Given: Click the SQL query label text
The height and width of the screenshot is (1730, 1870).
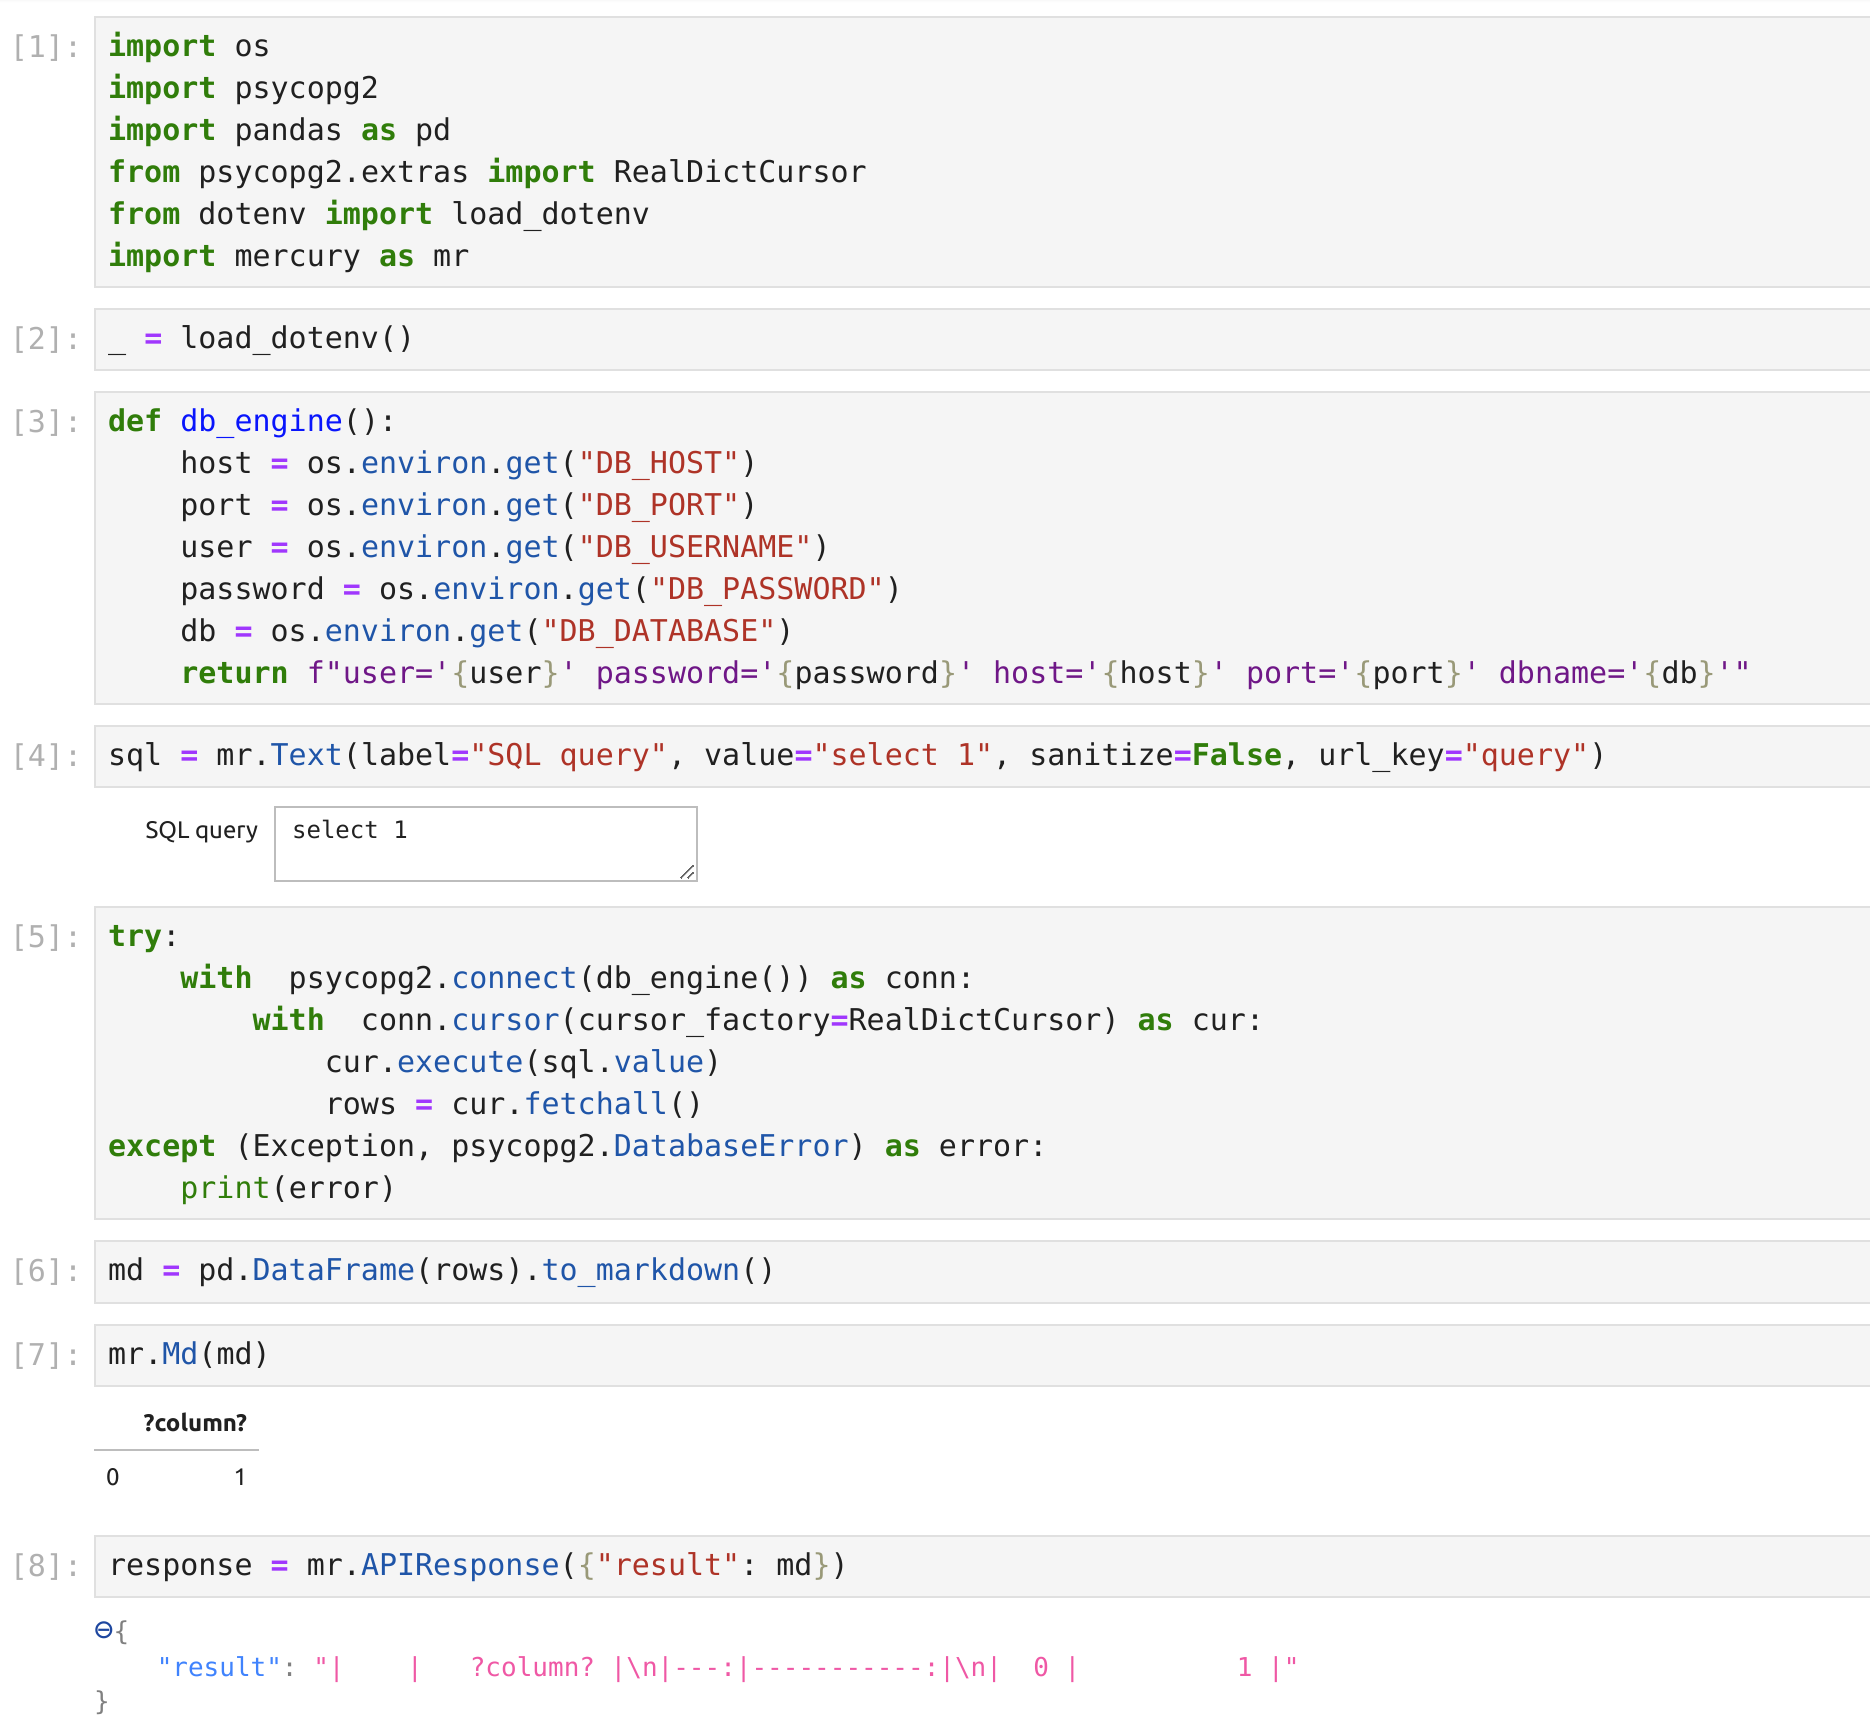Looking at the screenshot, I should (x=201, y=830).
